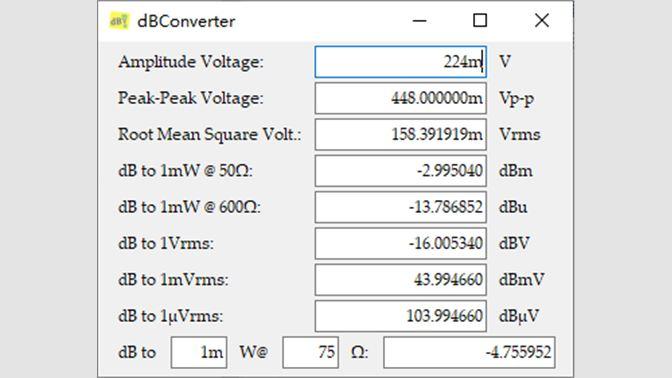
Task: Click the 'Ω:' label in bottom row
Action: [359, 352]
